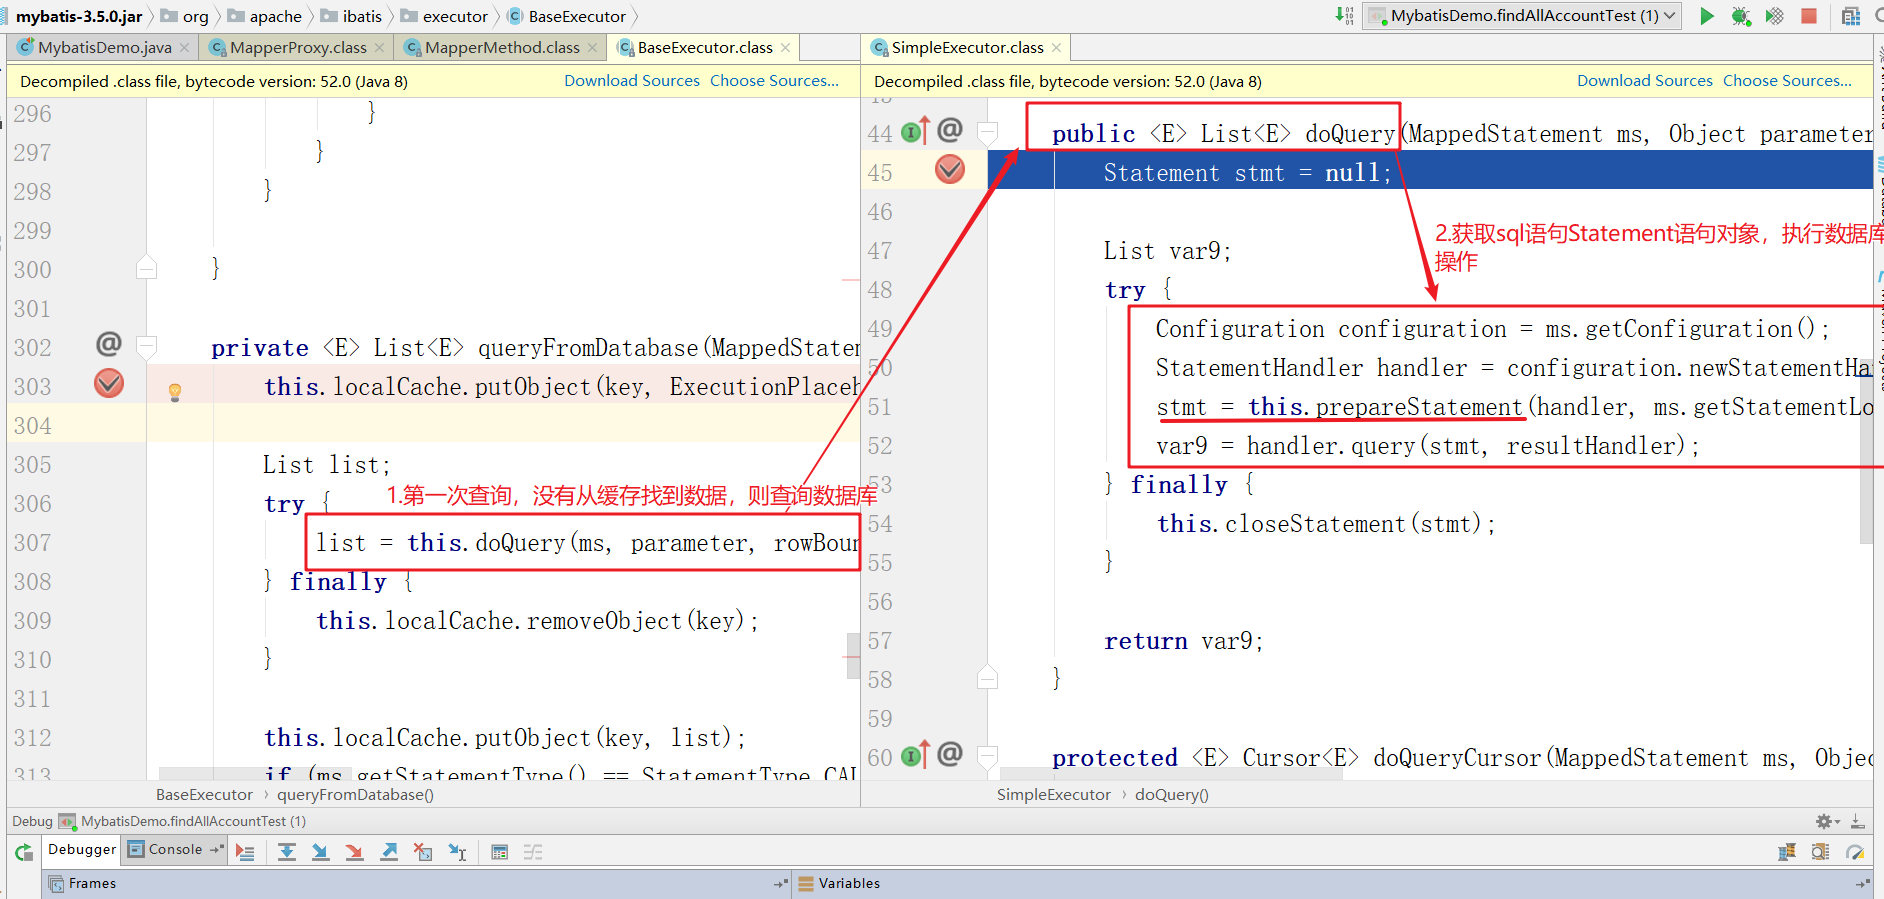The height and width of the screenshot is (899, 1884).
Task: Click Step Over icon in debugger
Action: coord(287,852)
